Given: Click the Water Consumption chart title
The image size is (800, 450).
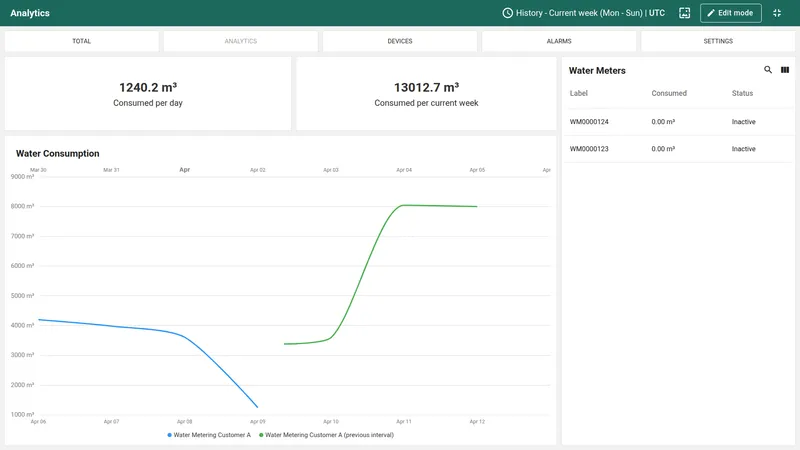Looking at the screenshot, I should [x=58, y=154].
